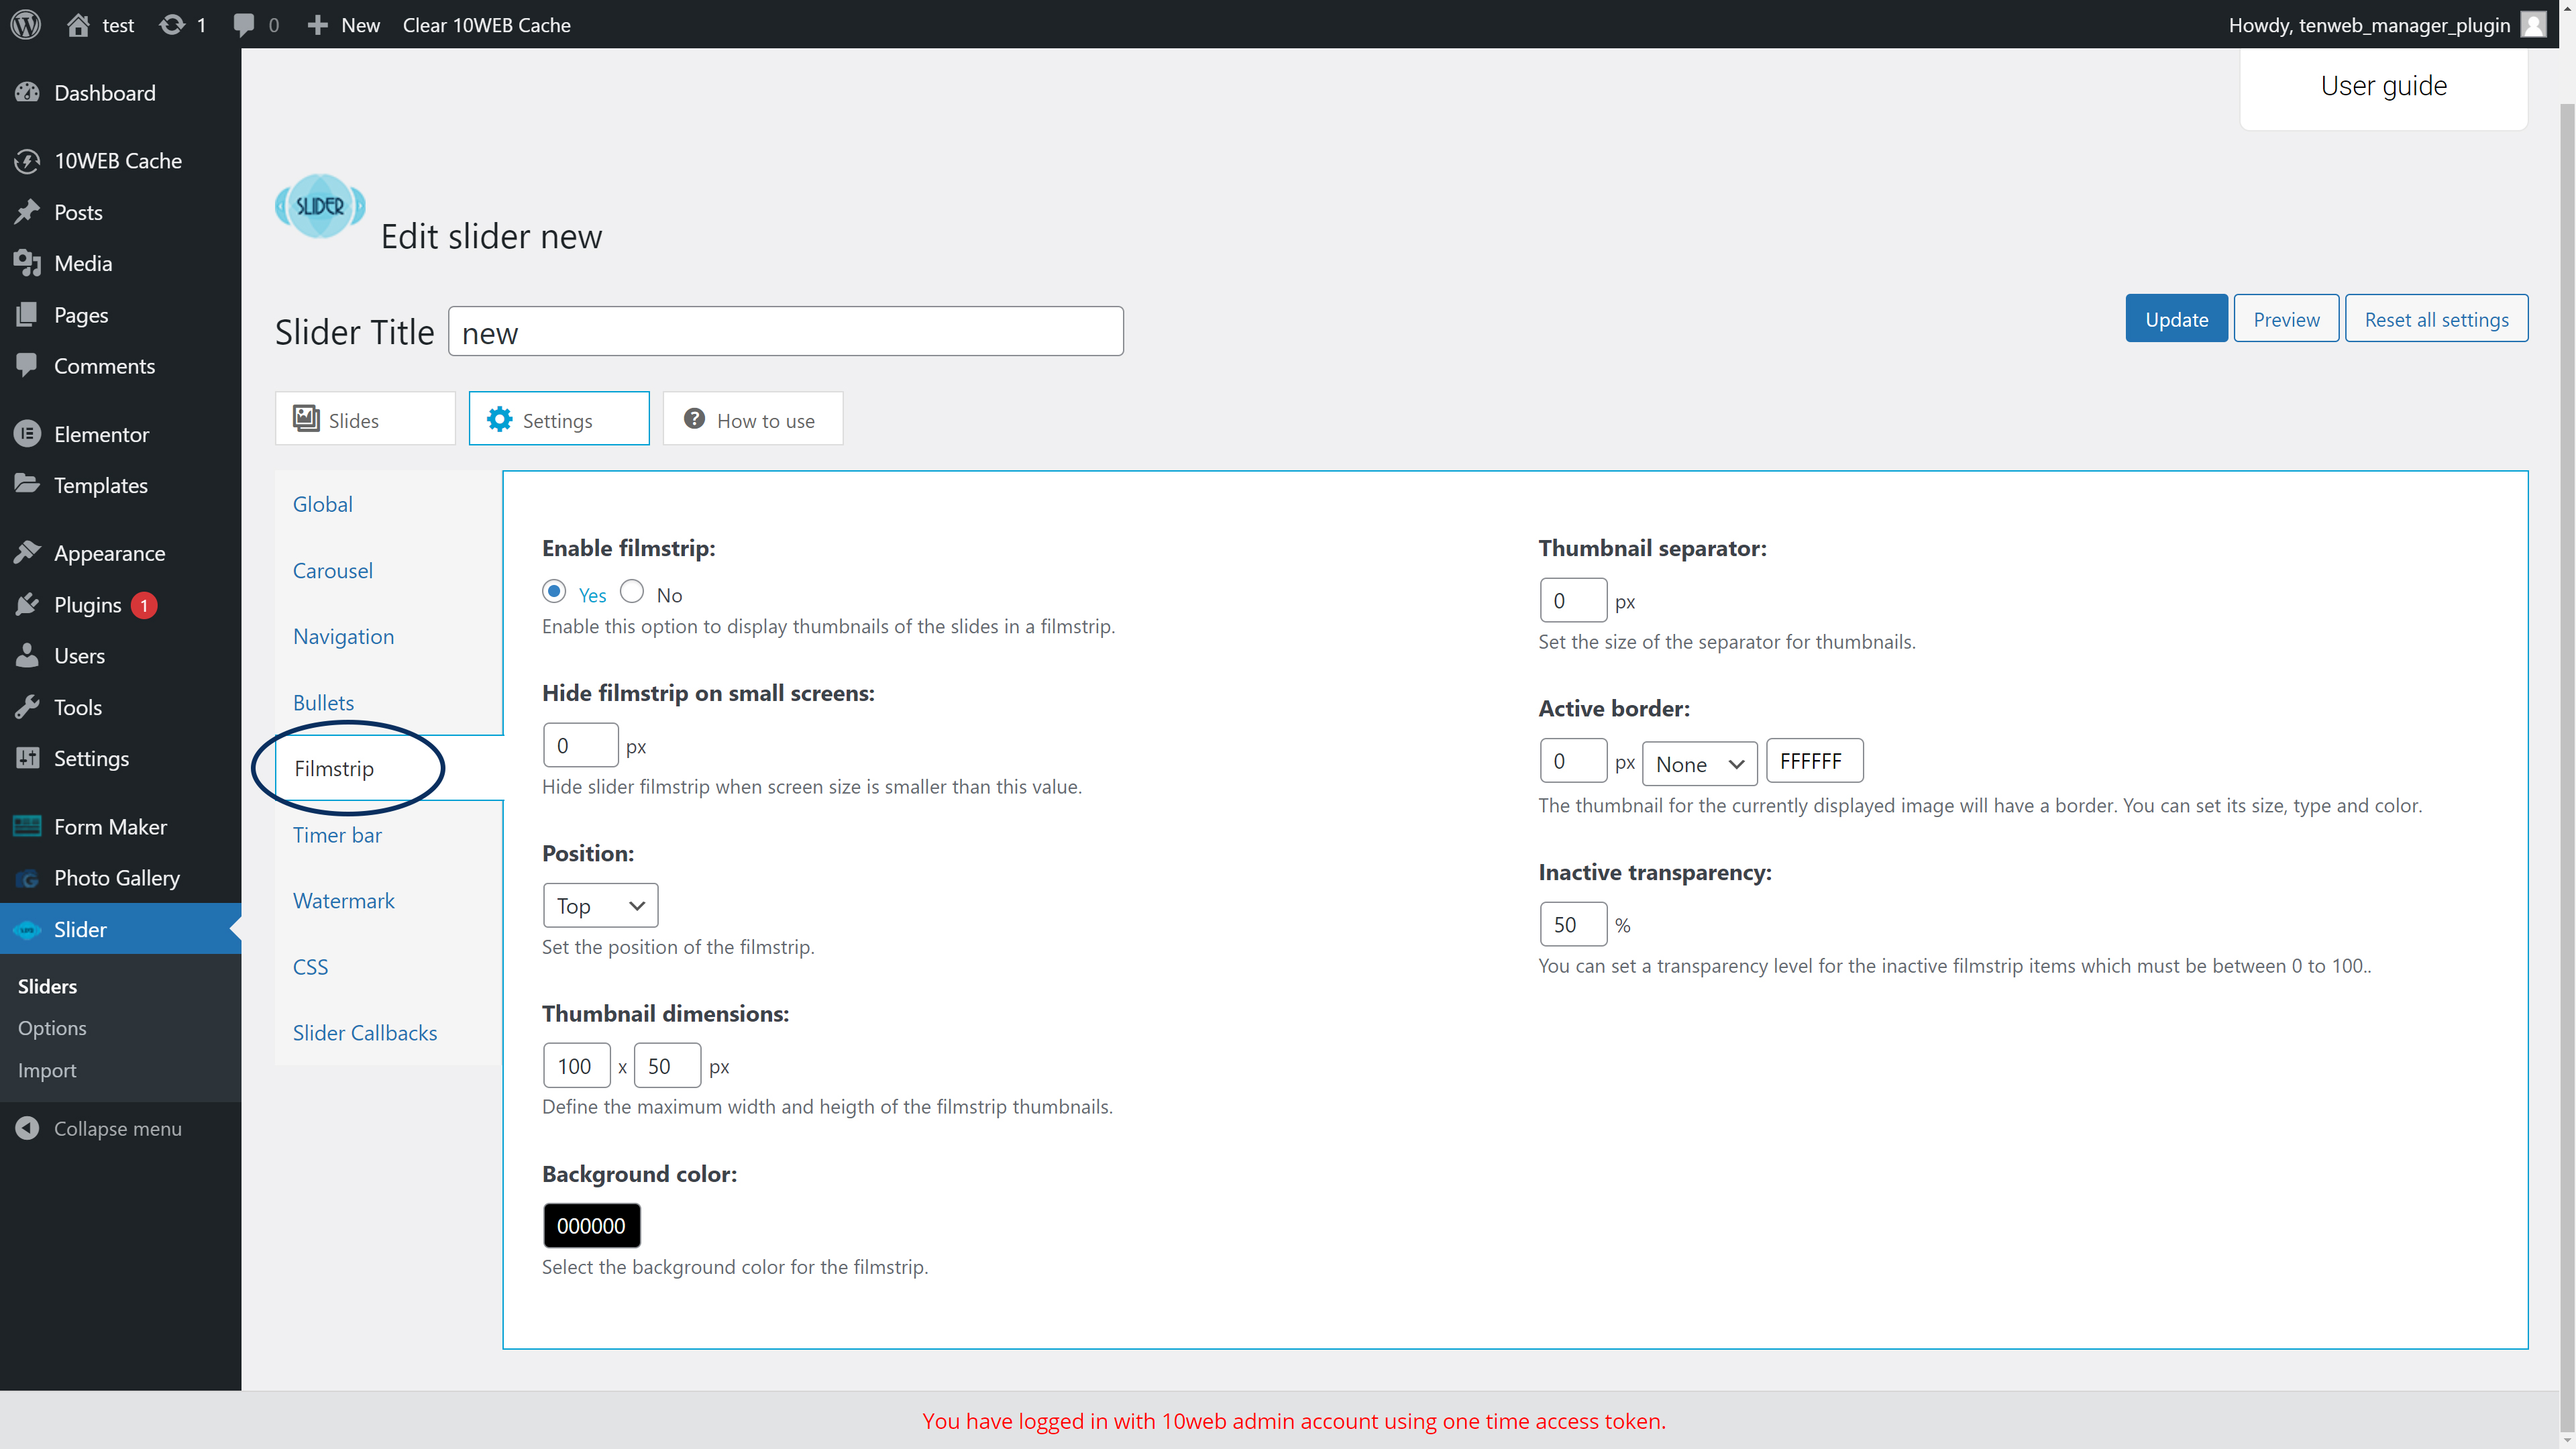Viewport: 2576px width, 1449px height.
Task: Click the Elementor sidebar icon
Action: click(27, 433)
